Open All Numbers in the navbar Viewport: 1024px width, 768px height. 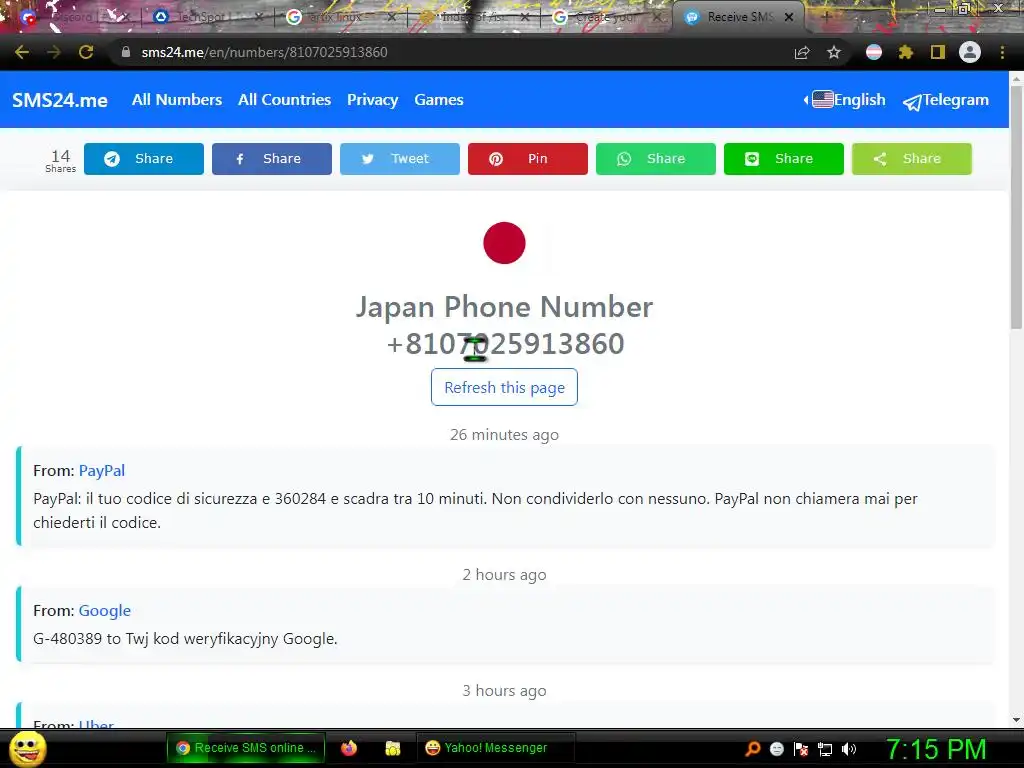(x=176, y=100)
